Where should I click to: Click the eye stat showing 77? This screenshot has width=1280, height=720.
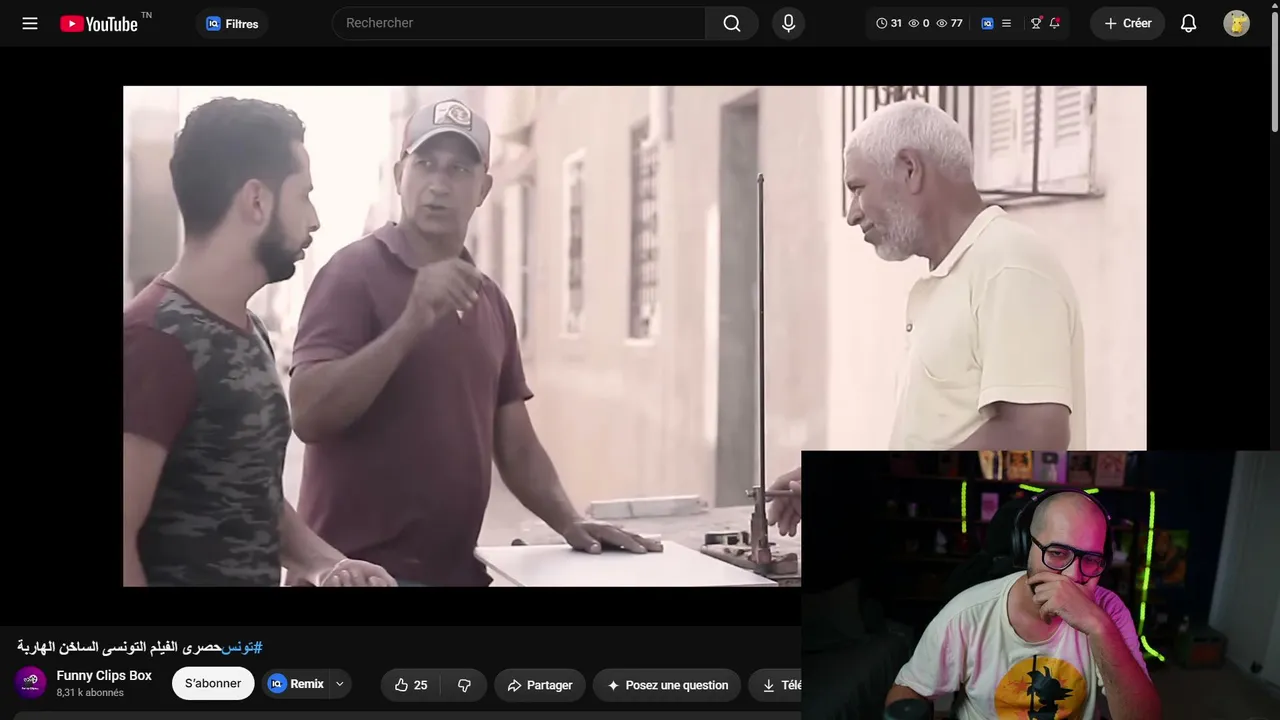click(949, 23)
